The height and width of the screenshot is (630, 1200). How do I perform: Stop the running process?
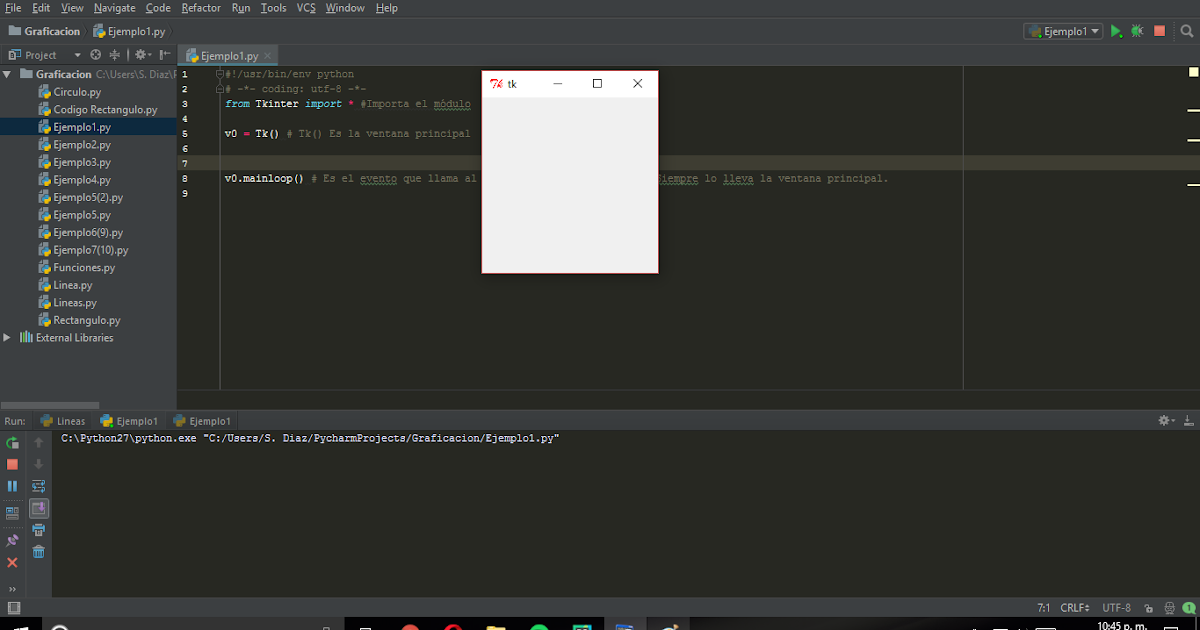[12, 463]
